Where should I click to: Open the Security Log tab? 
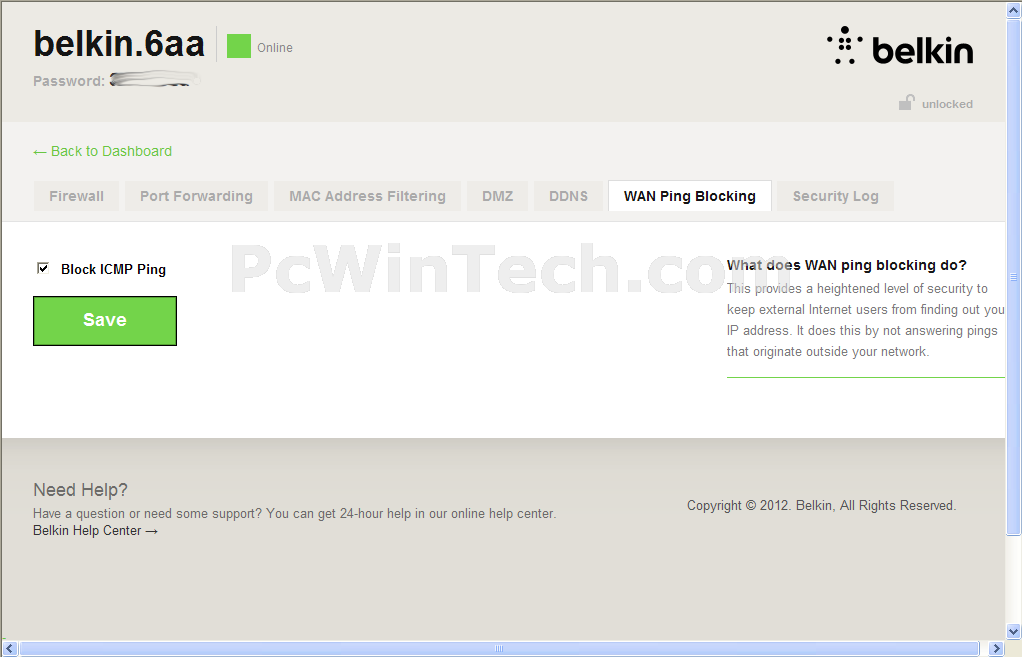coord(836,196)
